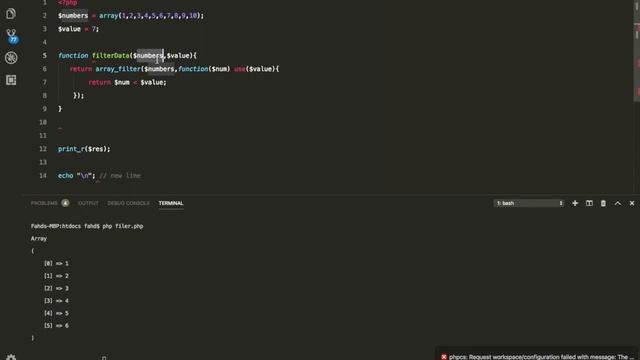Select the Terminal tab

tap(171, 203)
